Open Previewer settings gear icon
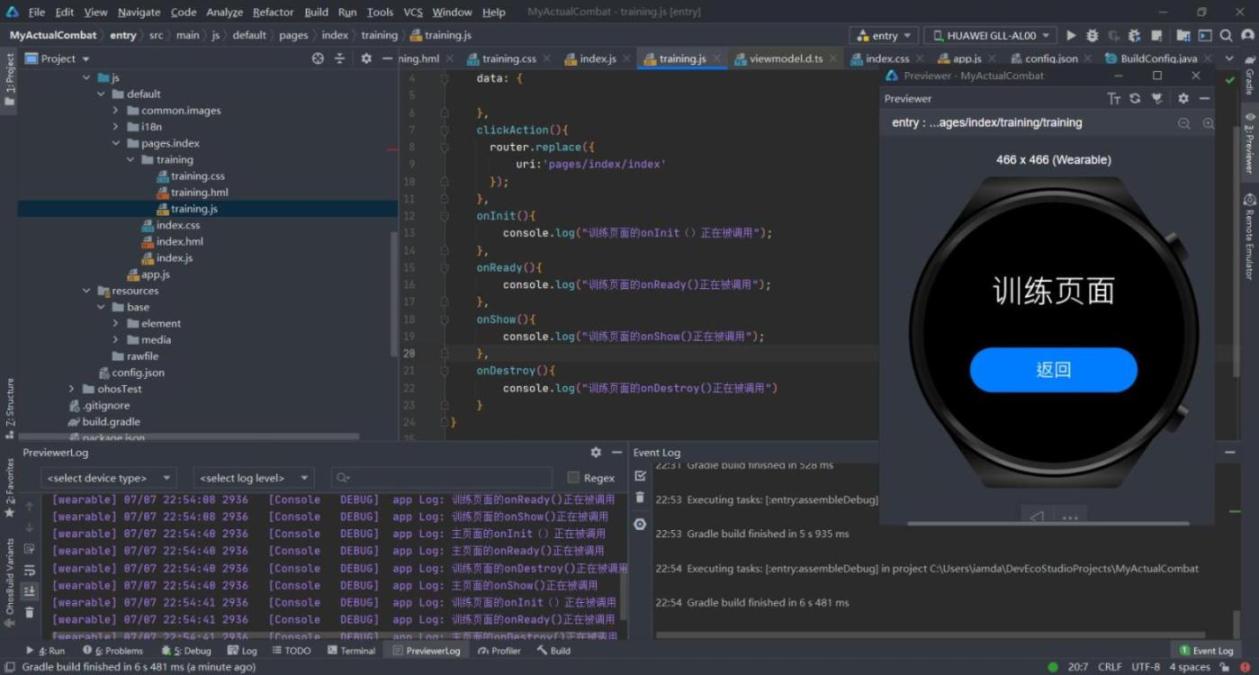Image resolution: width=1259 pixels, height=675 pixels. [1183, 99]
